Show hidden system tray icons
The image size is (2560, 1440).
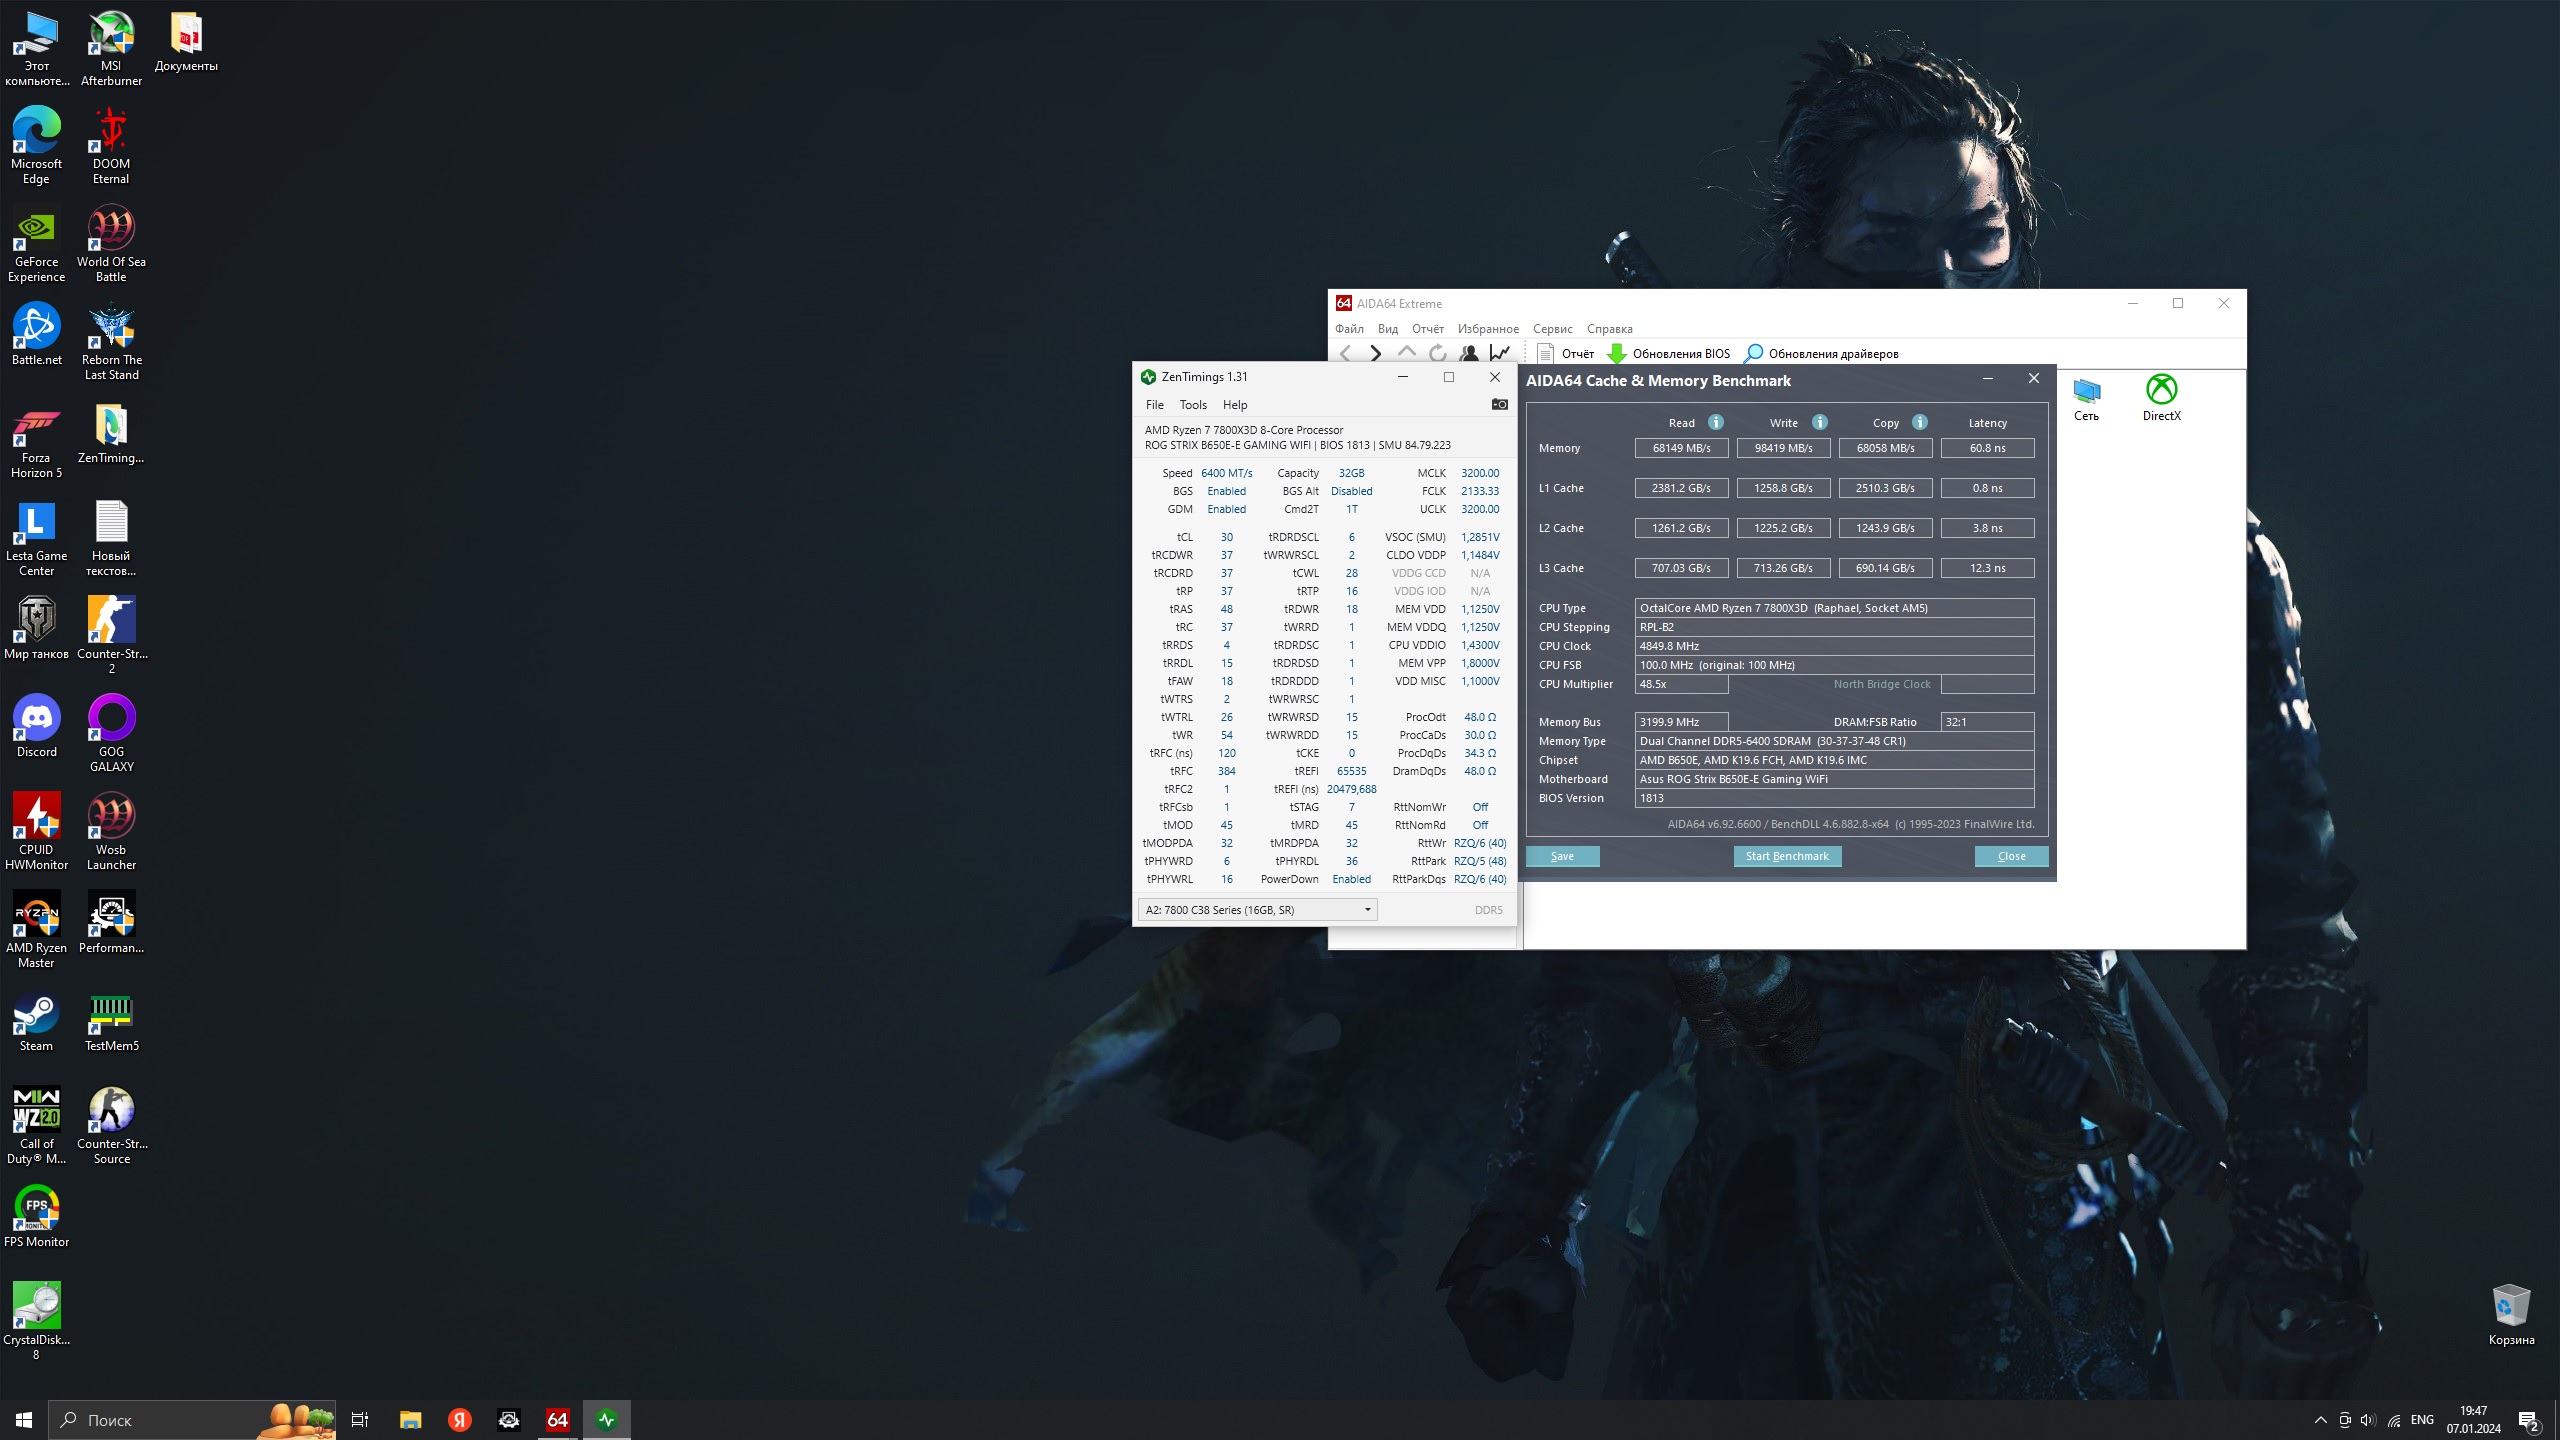pyautogui.click(x=2321, y=1420)
